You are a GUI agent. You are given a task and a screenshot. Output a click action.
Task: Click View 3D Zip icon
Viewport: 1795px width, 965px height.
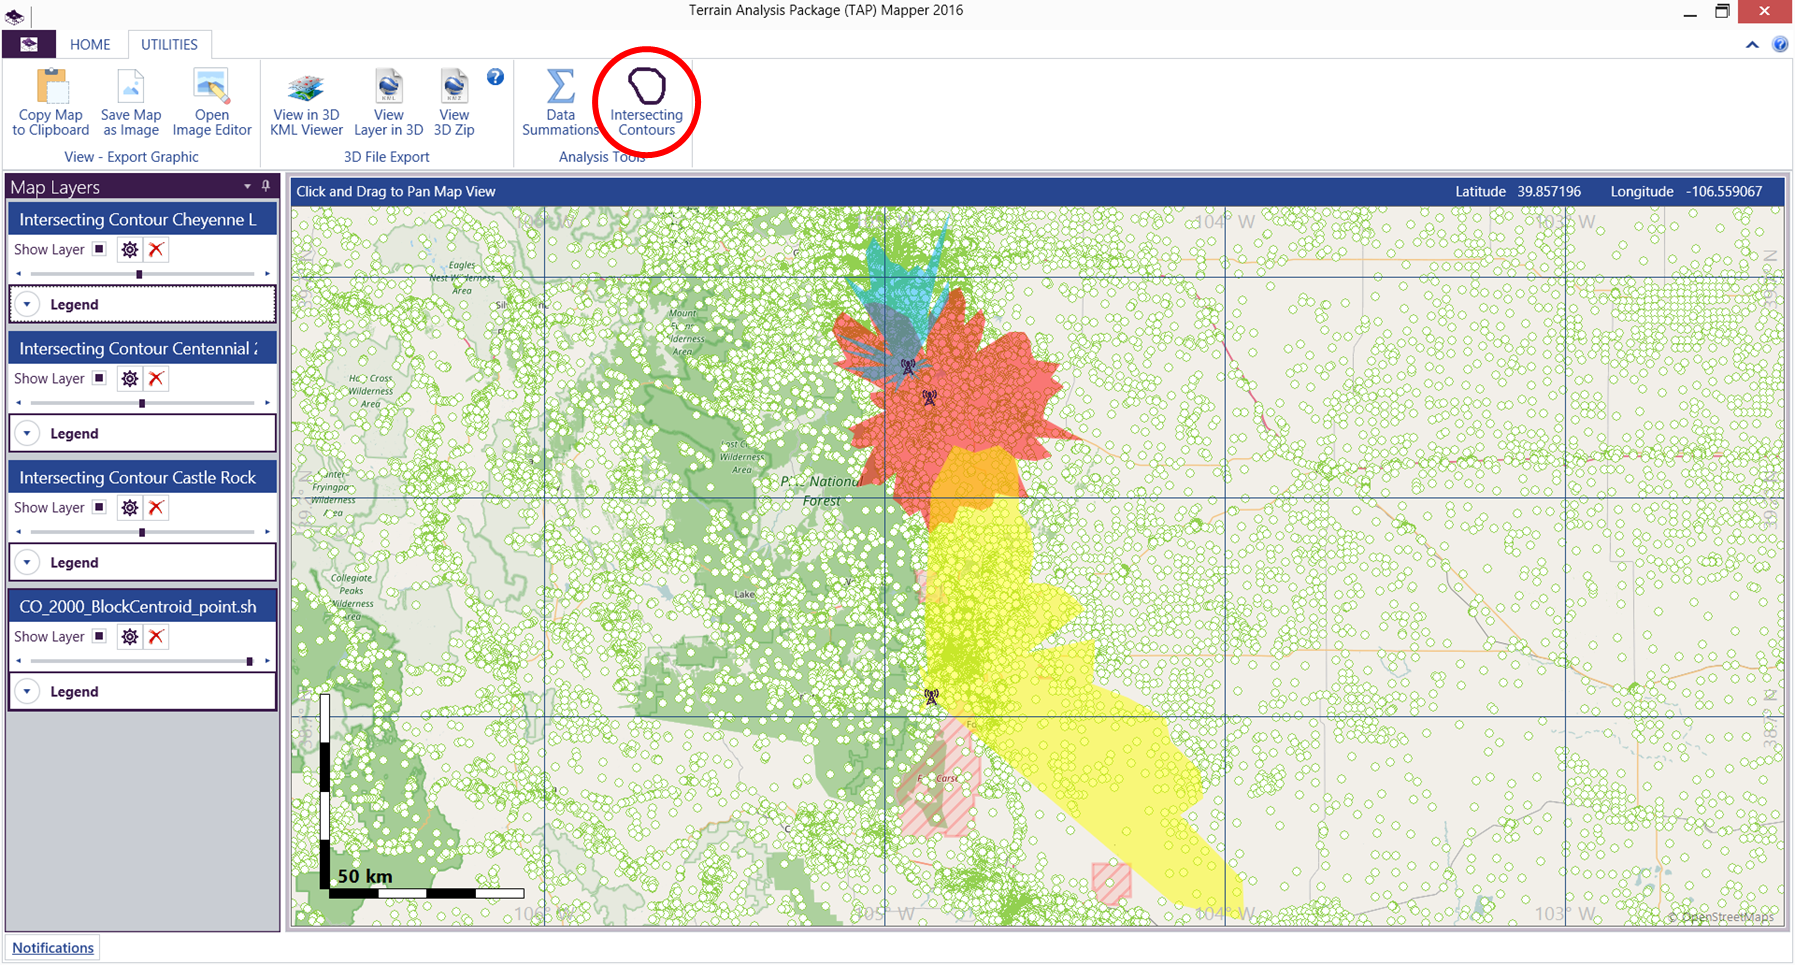[x=454, y=88]
